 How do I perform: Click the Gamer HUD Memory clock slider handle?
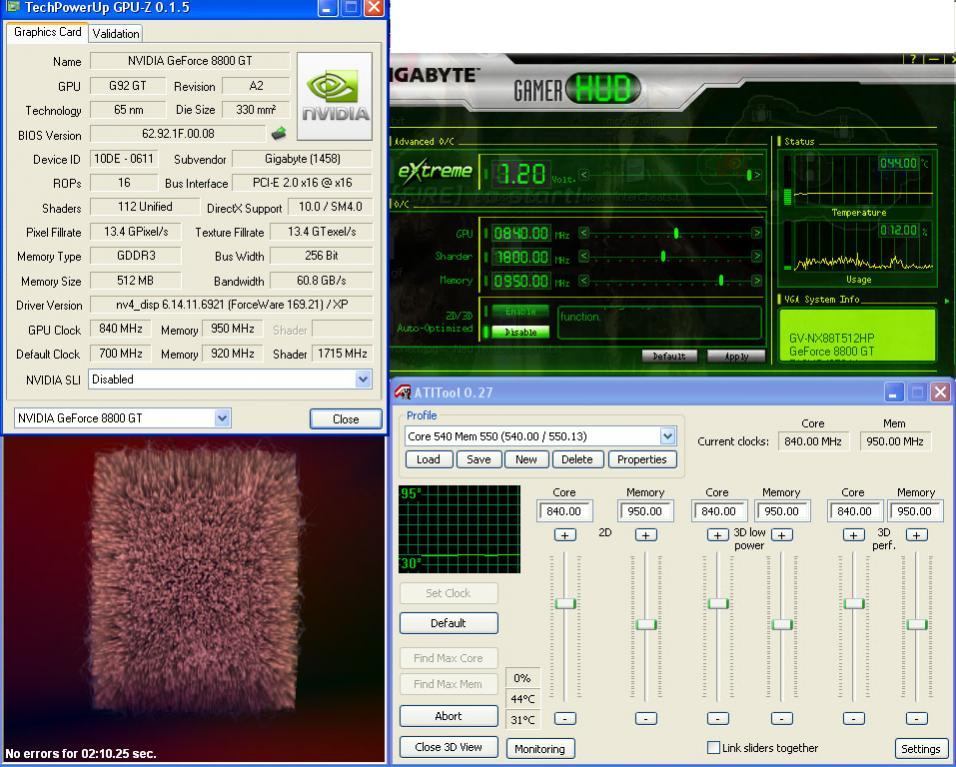pos(721,280)
